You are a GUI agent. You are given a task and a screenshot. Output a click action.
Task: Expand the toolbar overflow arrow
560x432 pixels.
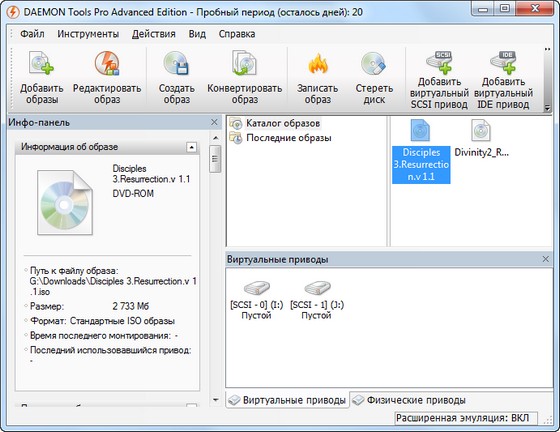(x=547, y=108)
